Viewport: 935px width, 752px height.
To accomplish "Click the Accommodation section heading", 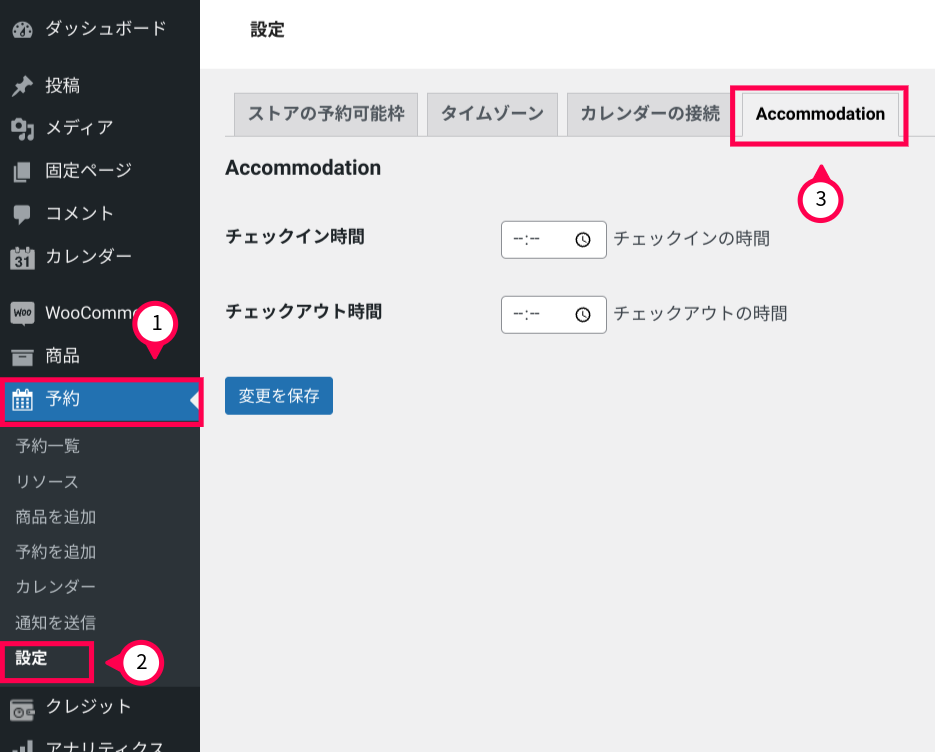I will coord(303,168).
